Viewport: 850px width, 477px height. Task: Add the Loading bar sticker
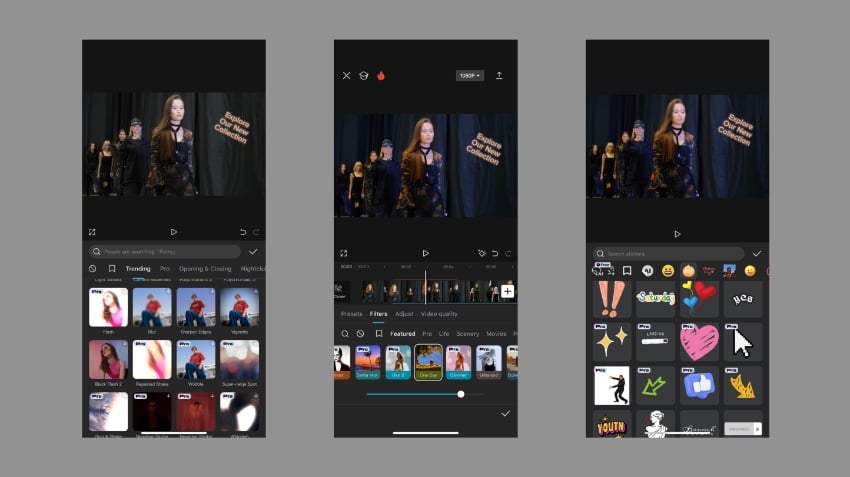click(x=655, y=342)
